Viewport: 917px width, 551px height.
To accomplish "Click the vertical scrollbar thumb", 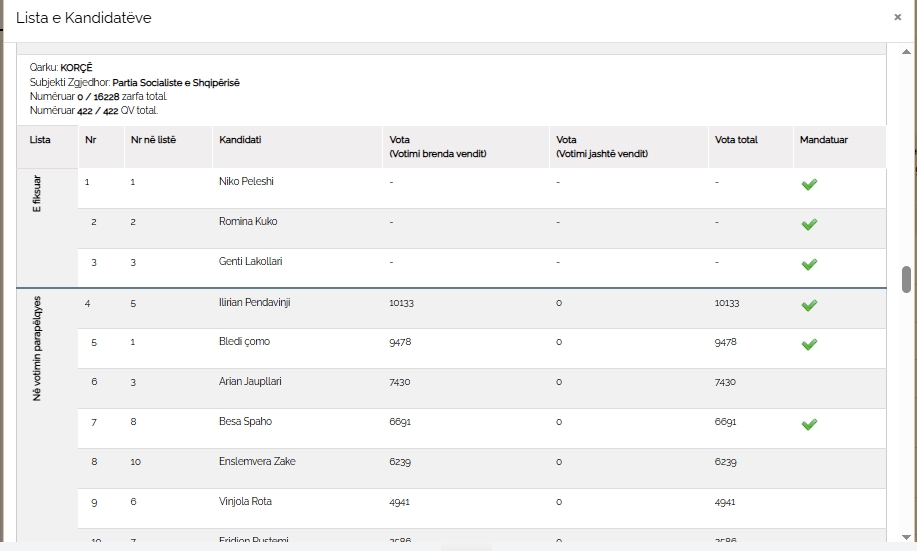I will point(906,279).
